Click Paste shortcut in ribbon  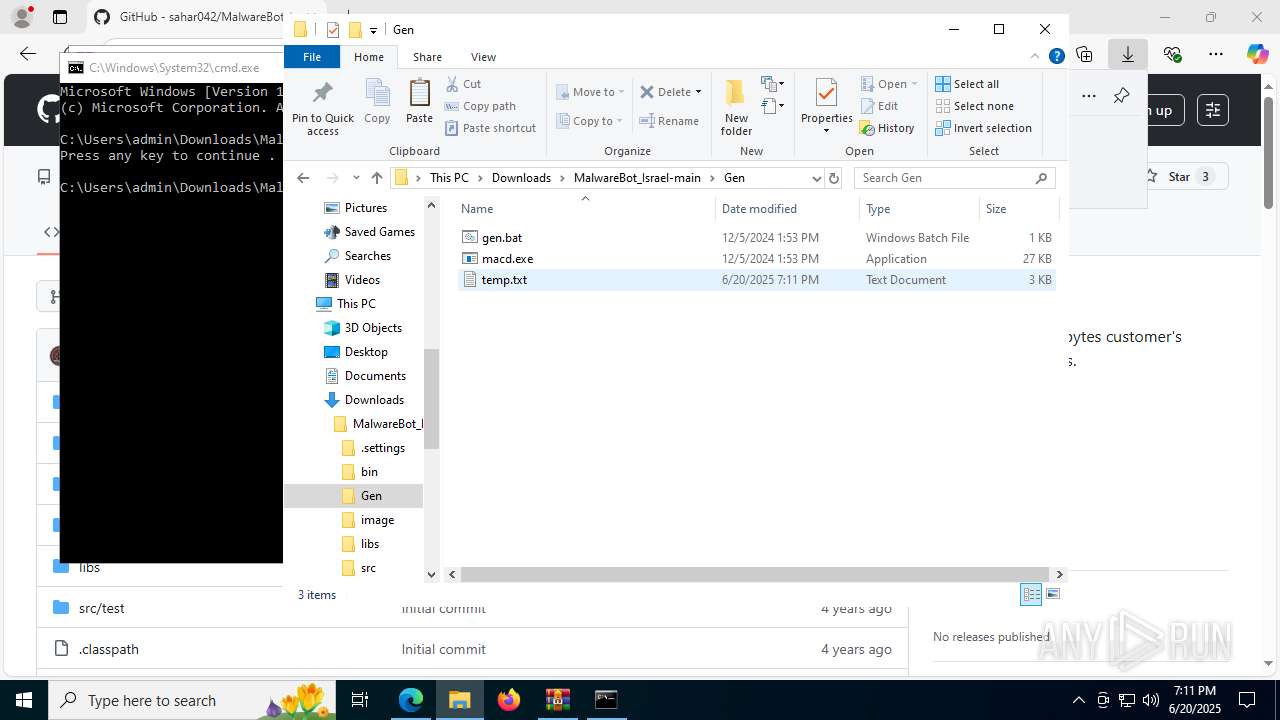pyautogui.click(x=490, y=128)
